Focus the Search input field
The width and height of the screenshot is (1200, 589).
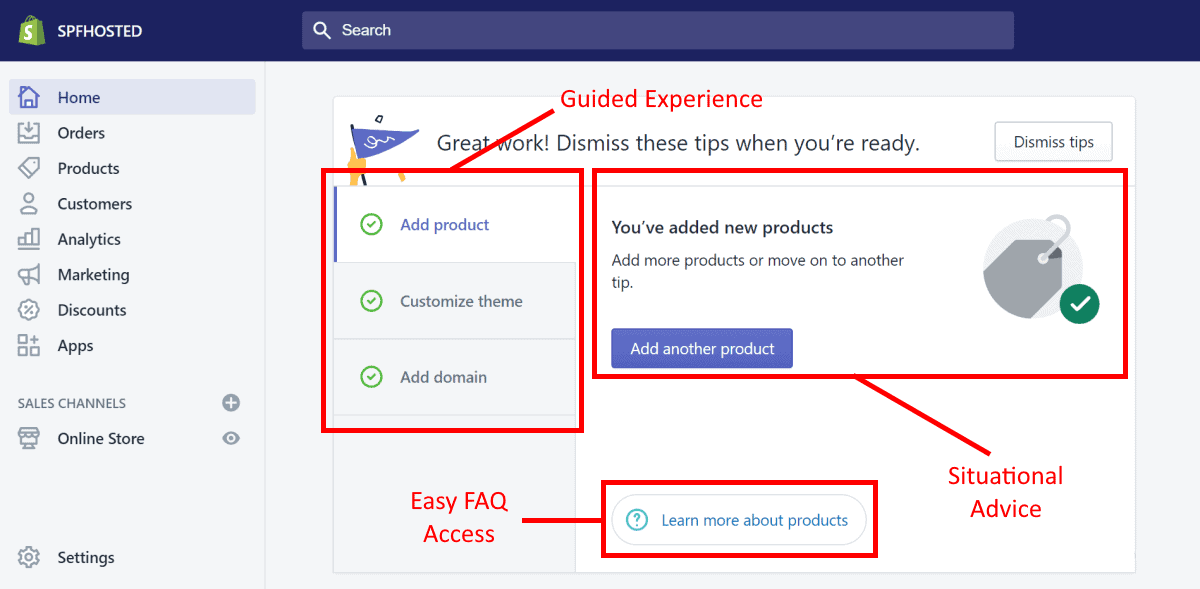[658, 30]
